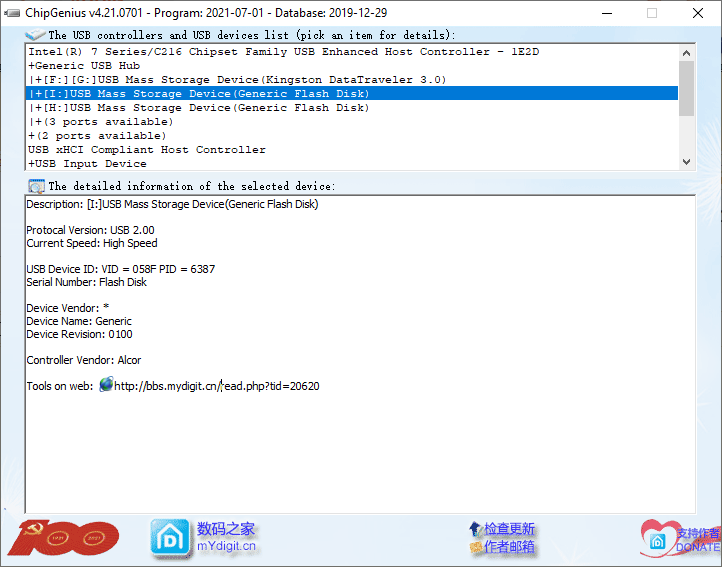Click the 支持作者 DONATE text
Screen dimensions: 722x567
click(x=698, y=540)
